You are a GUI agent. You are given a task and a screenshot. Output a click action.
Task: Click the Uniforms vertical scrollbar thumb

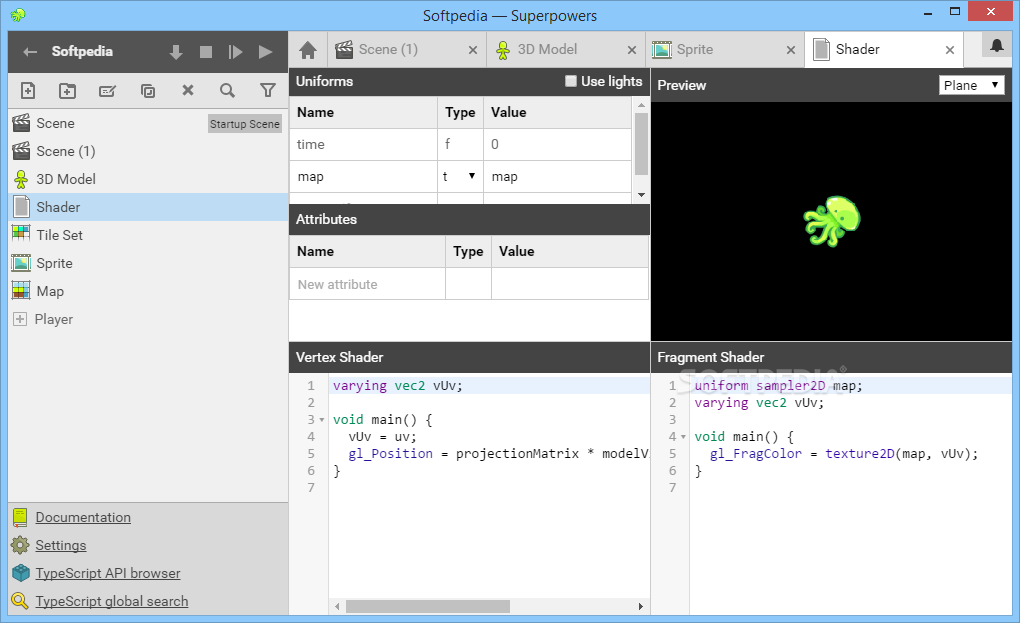(x=641, y=144)
